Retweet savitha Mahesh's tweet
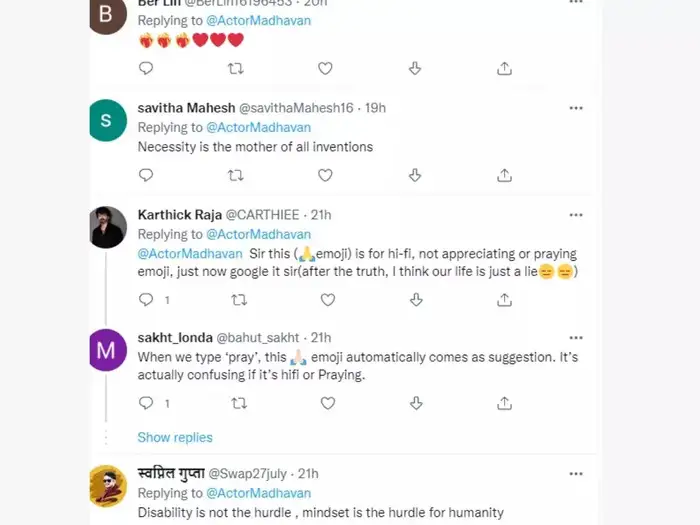Screen dimensions: 700x525 pos(236,175)
